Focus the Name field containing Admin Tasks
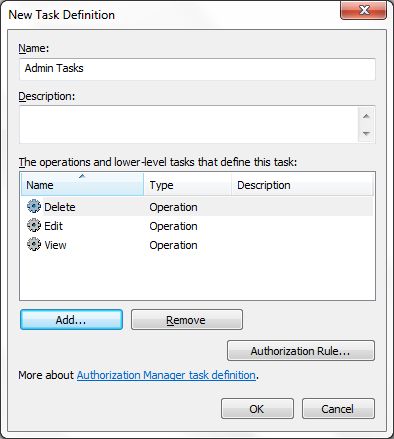 (x=197, y=69)
